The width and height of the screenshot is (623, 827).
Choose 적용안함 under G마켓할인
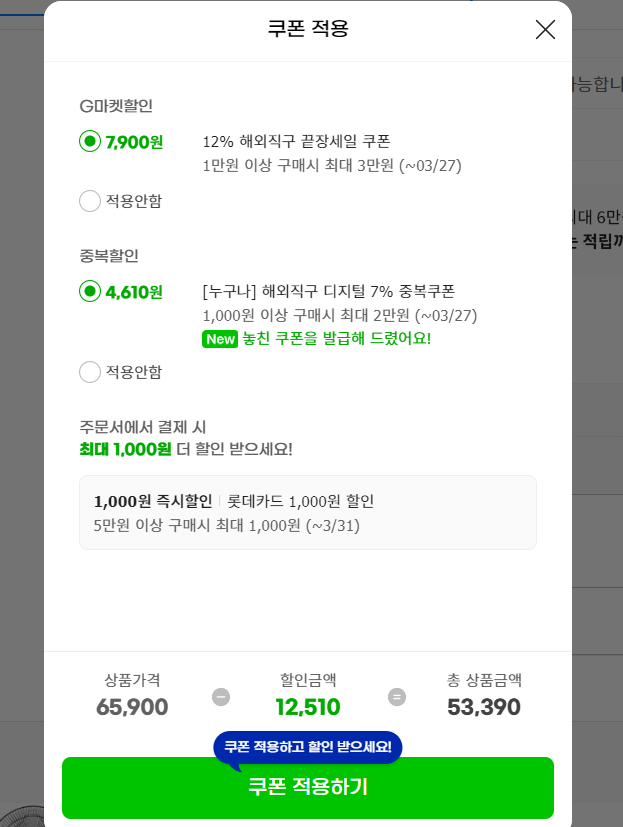90,201
